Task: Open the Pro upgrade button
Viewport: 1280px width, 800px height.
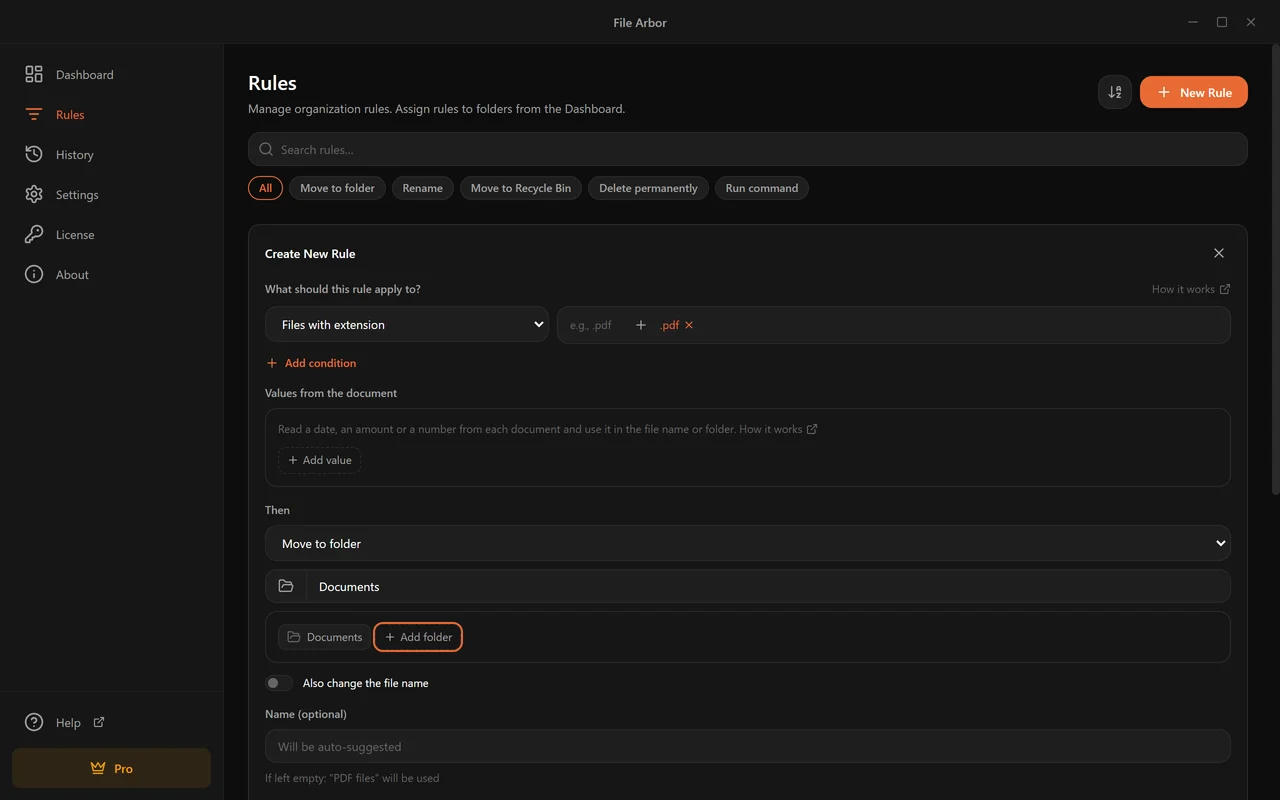Action: coord(111,768)
